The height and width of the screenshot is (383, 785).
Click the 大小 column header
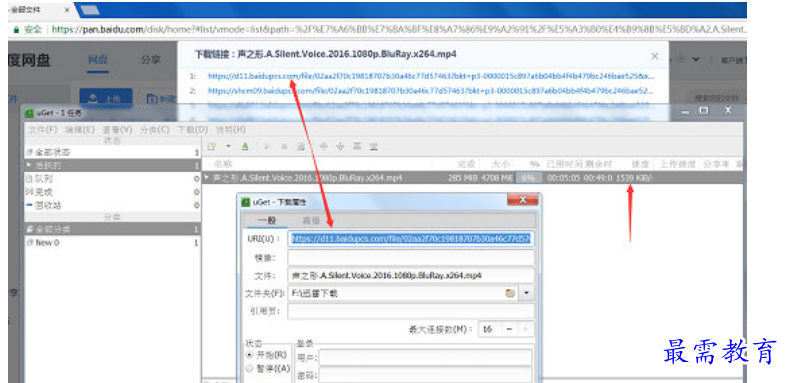(x=500, y=164)
